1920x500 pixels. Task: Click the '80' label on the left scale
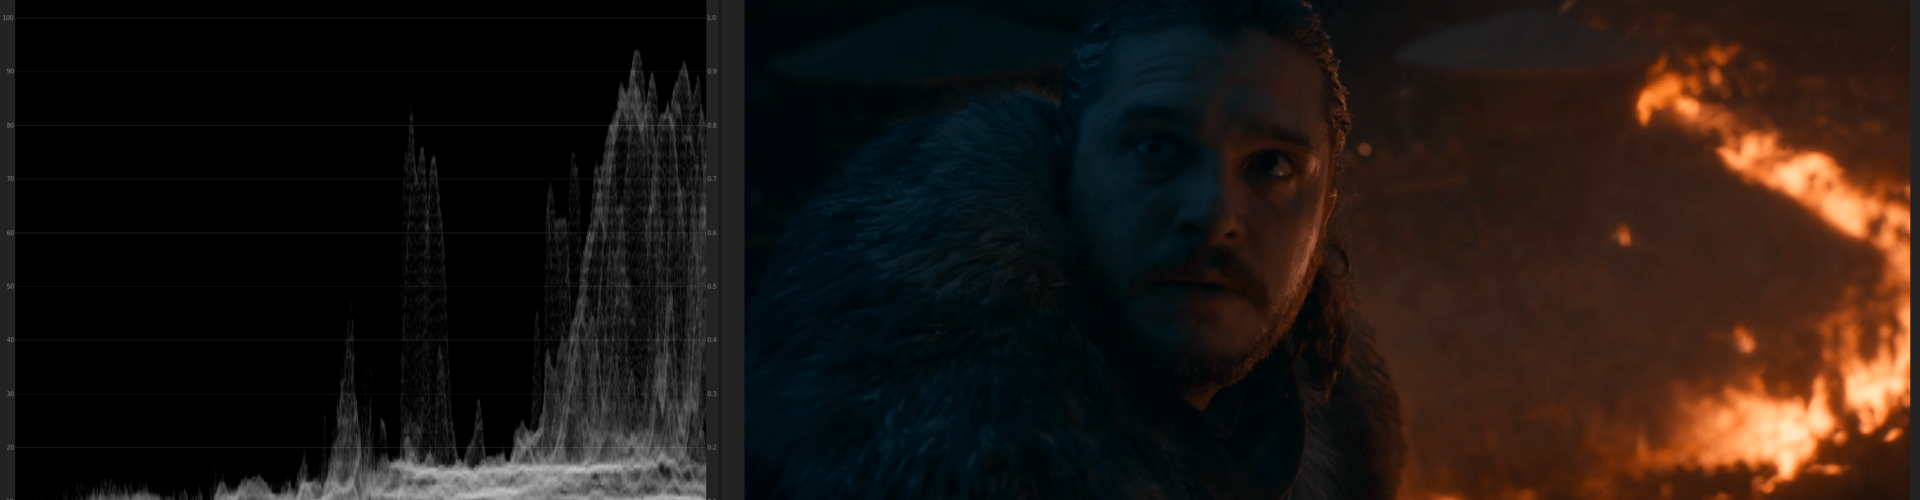[10, 126]
